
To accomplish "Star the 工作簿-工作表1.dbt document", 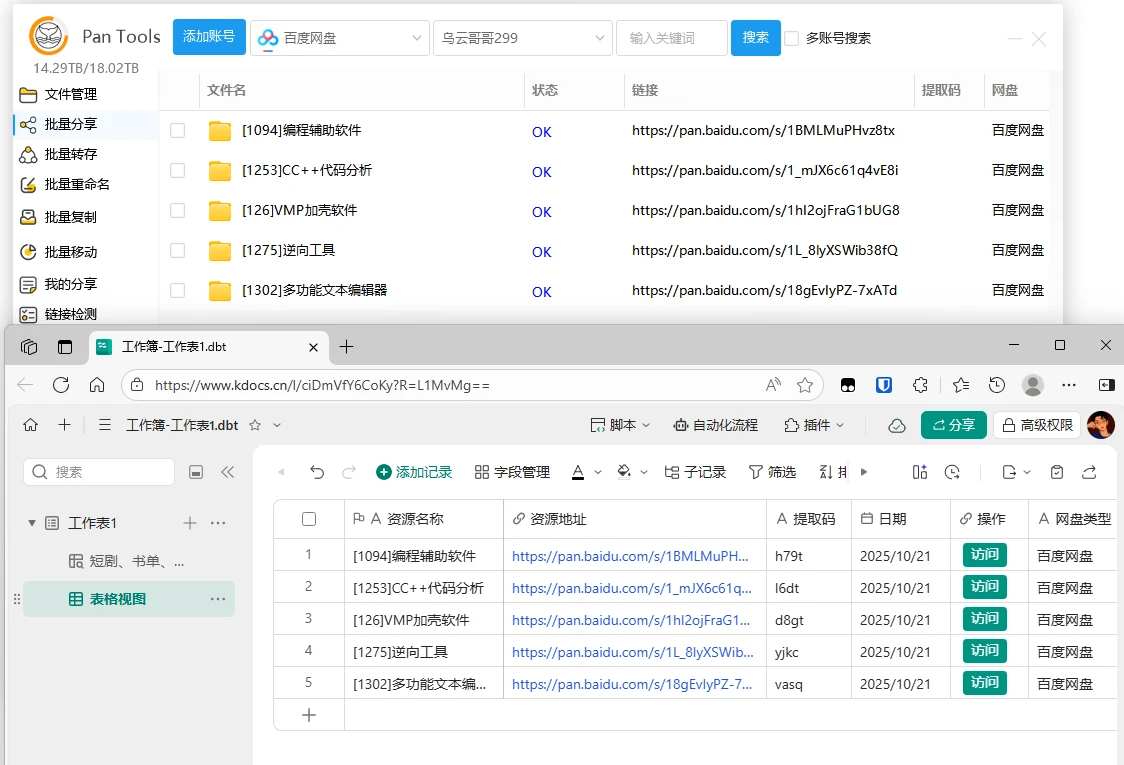I will pyautogui.click(x=255, y=425).
